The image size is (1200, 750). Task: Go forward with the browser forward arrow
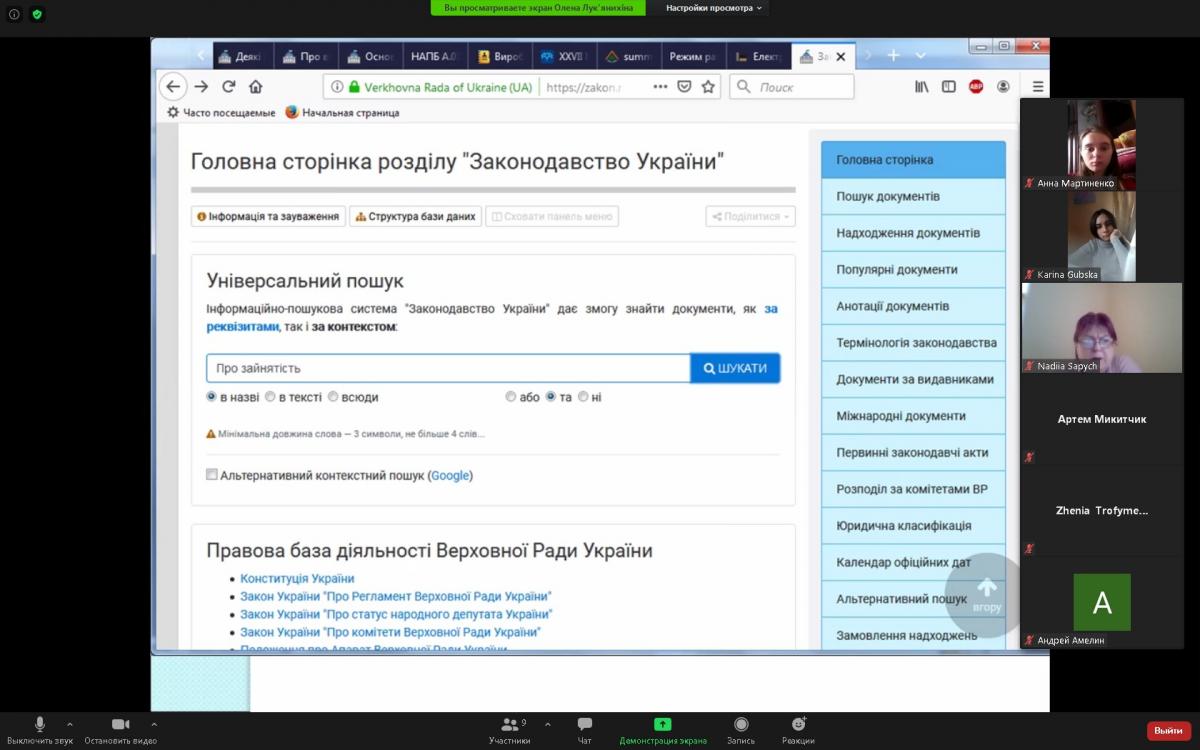(201, 86)
